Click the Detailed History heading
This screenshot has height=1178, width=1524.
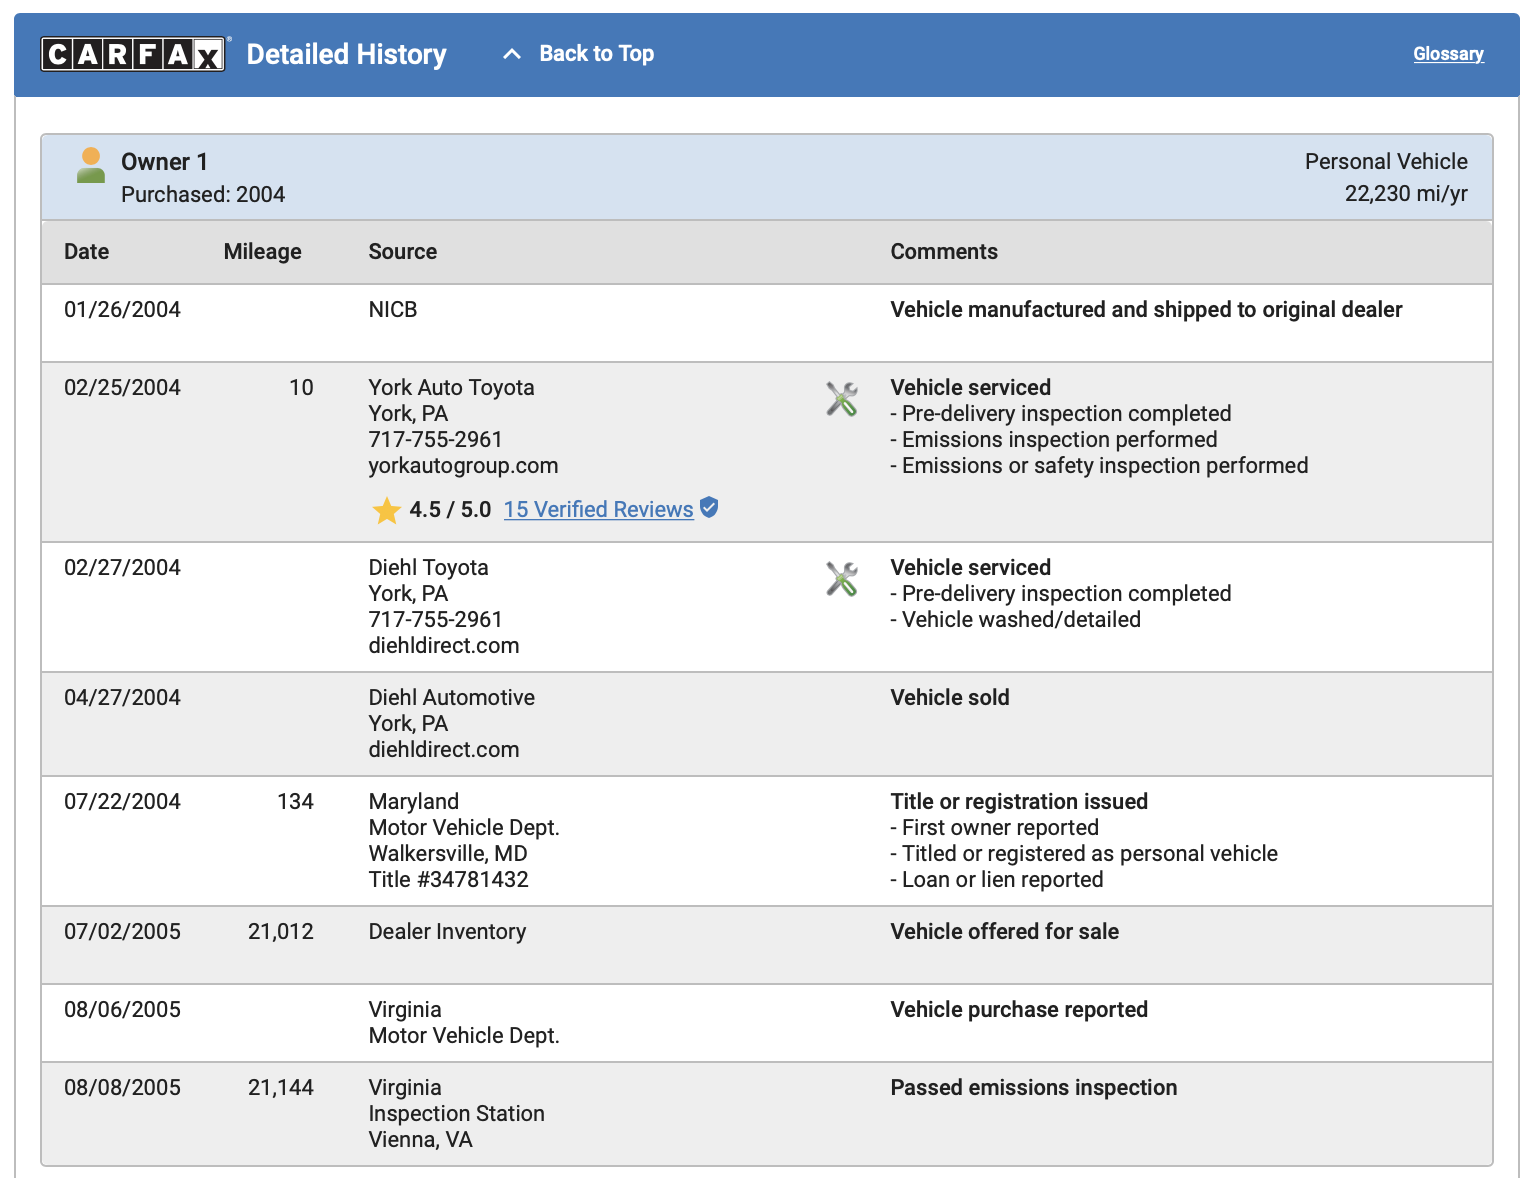[346, 54]
